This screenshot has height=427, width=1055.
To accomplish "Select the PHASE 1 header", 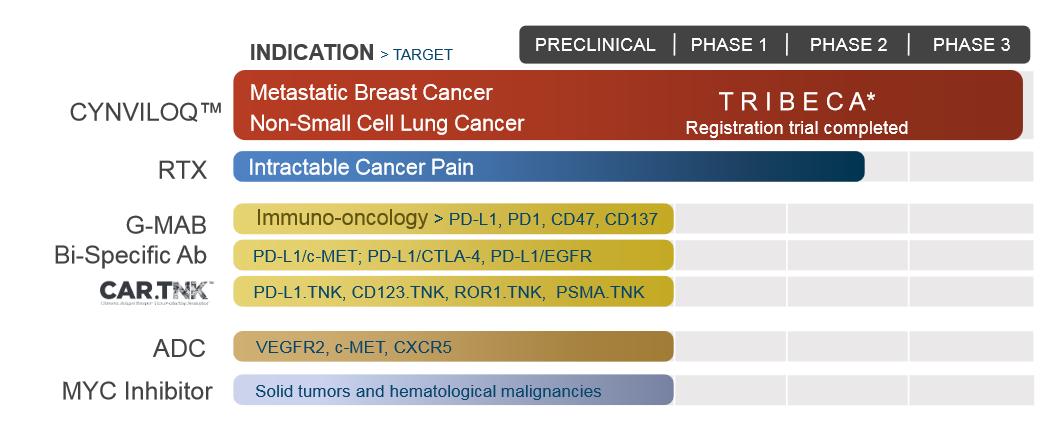I will click(x=729, y=45).
